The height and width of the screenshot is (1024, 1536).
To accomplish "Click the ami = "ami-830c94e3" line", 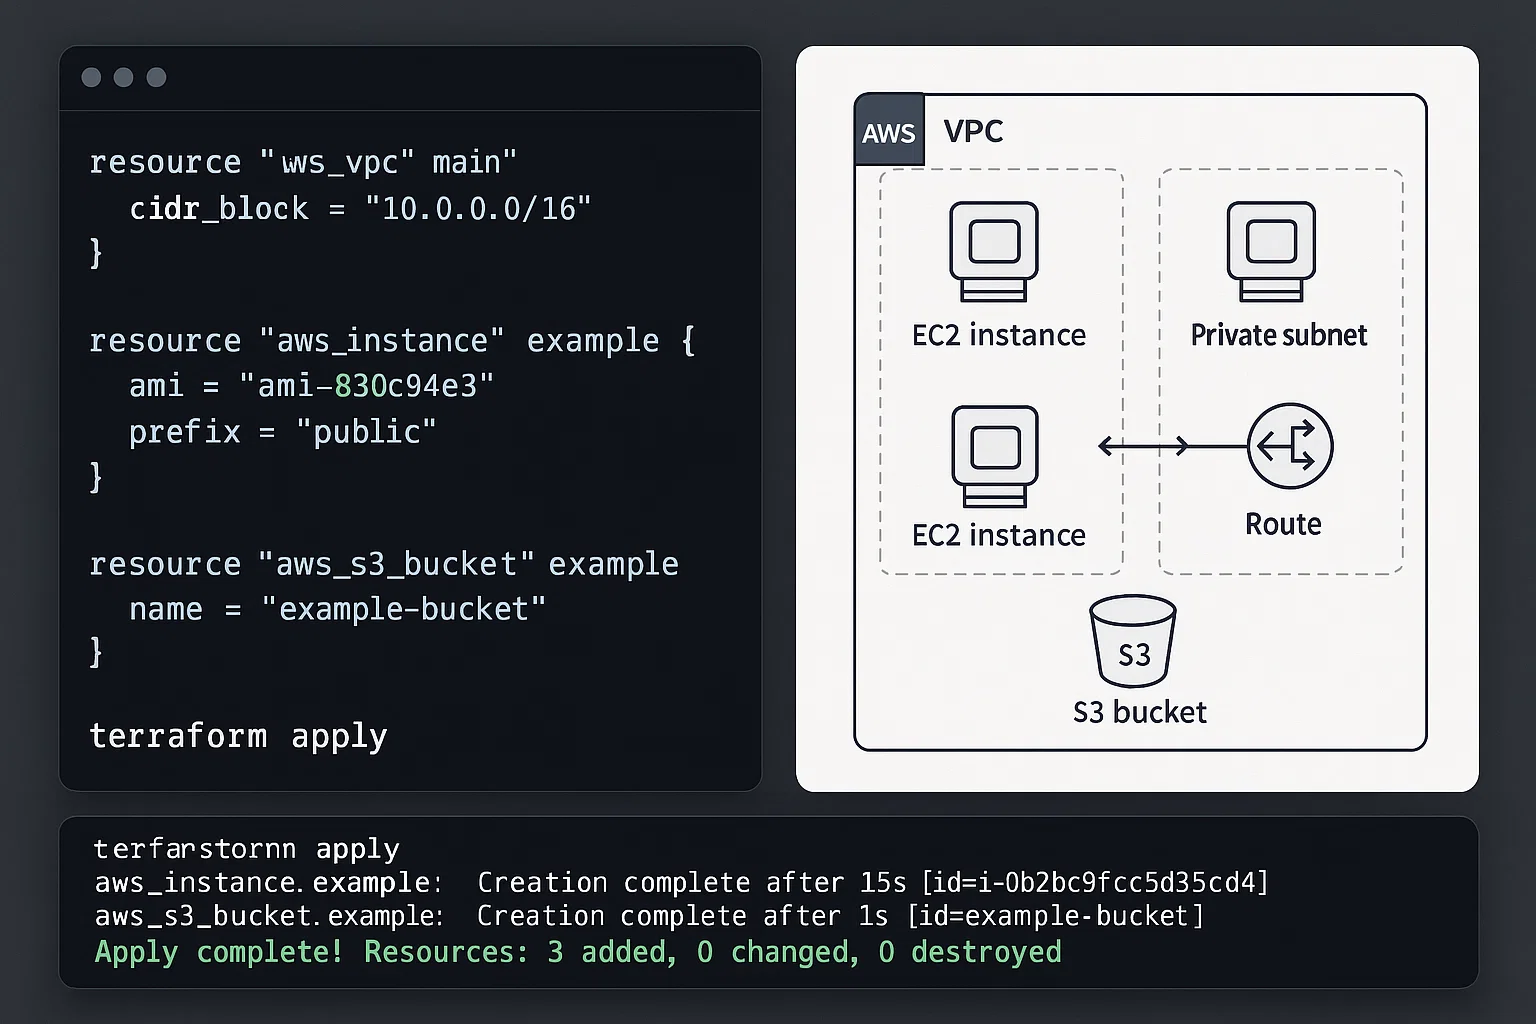I will click(311, 385).
